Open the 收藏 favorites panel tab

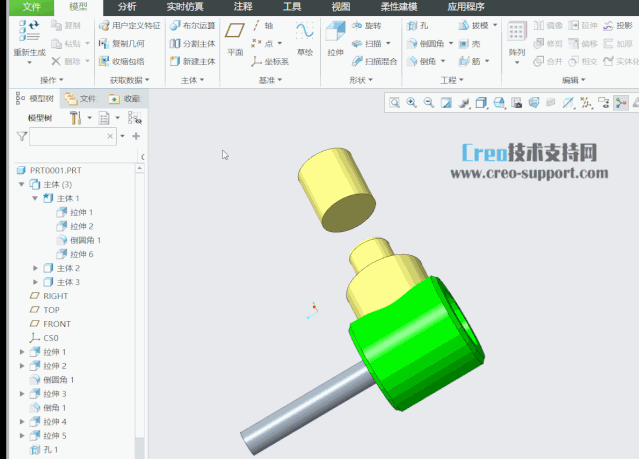[124, 99]
